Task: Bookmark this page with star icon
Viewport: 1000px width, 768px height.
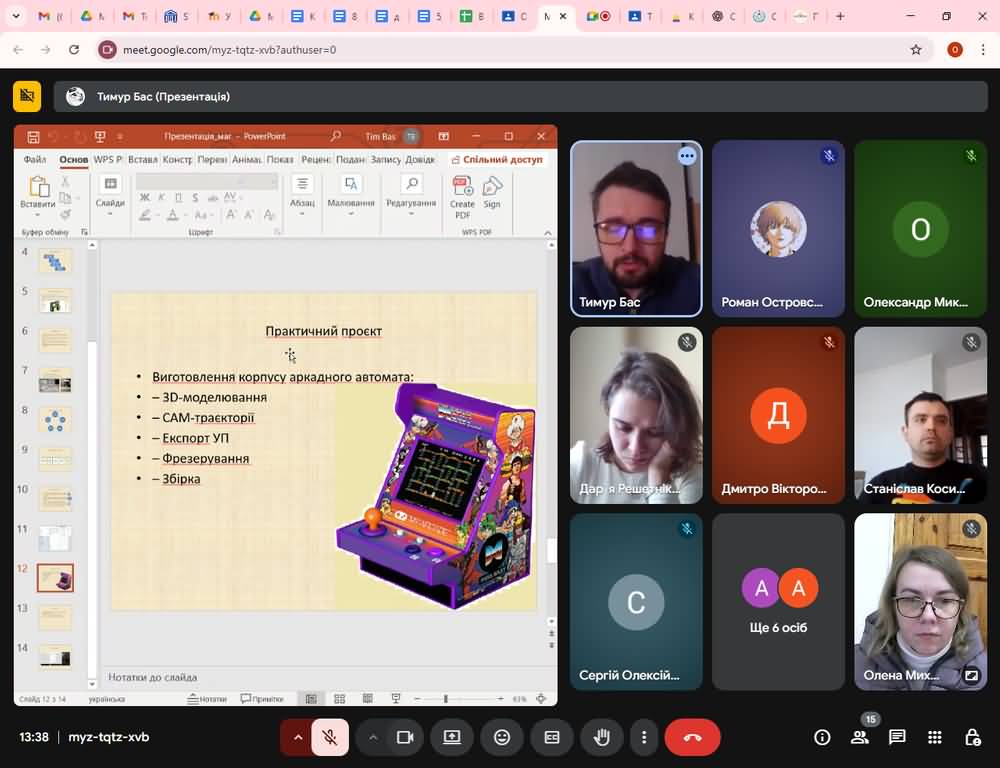Action: coord(916,50)
